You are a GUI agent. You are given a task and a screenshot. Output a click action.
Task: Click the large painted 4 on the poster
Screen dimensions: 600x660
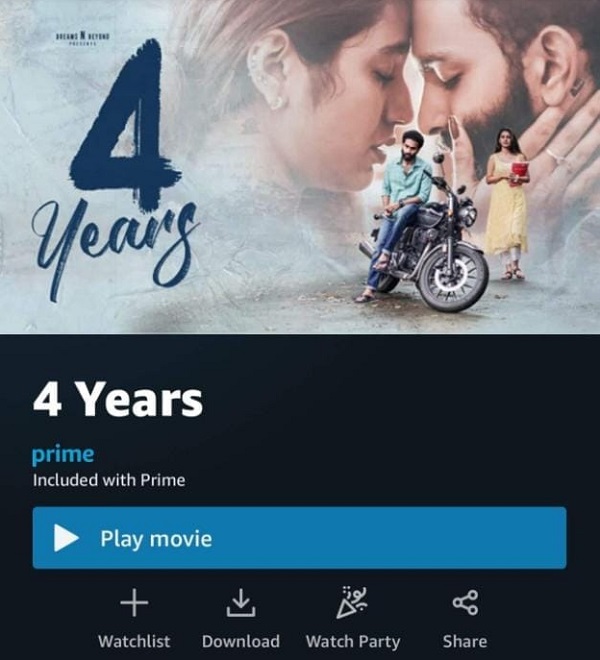click(125, 124)
